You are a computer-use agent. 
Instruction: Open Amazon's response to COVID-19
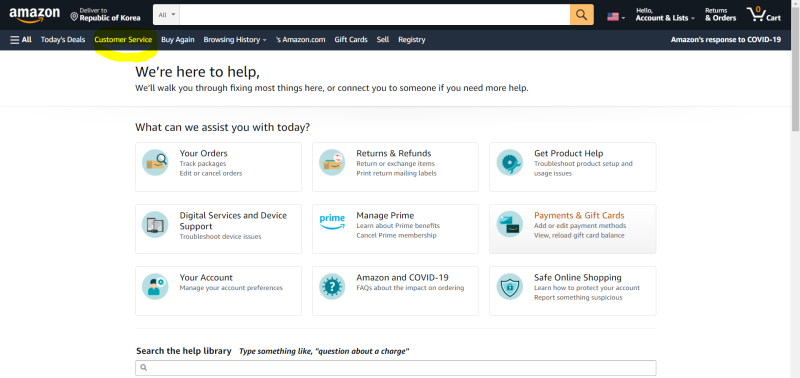(x=726, y=40)
